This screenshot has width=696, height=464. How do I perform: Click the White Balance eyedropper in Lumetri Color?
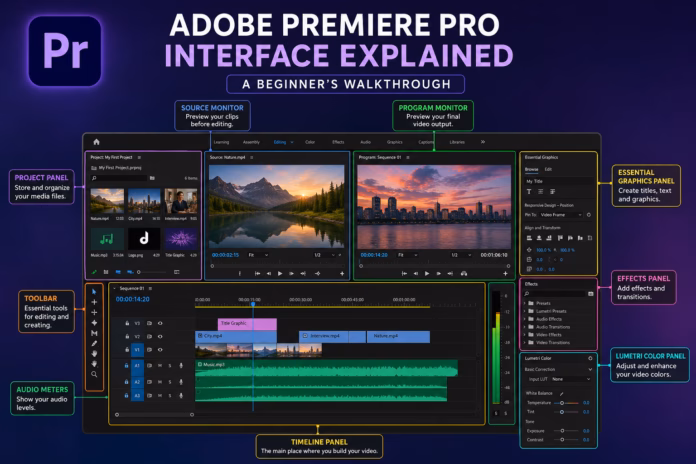point(562,393)
